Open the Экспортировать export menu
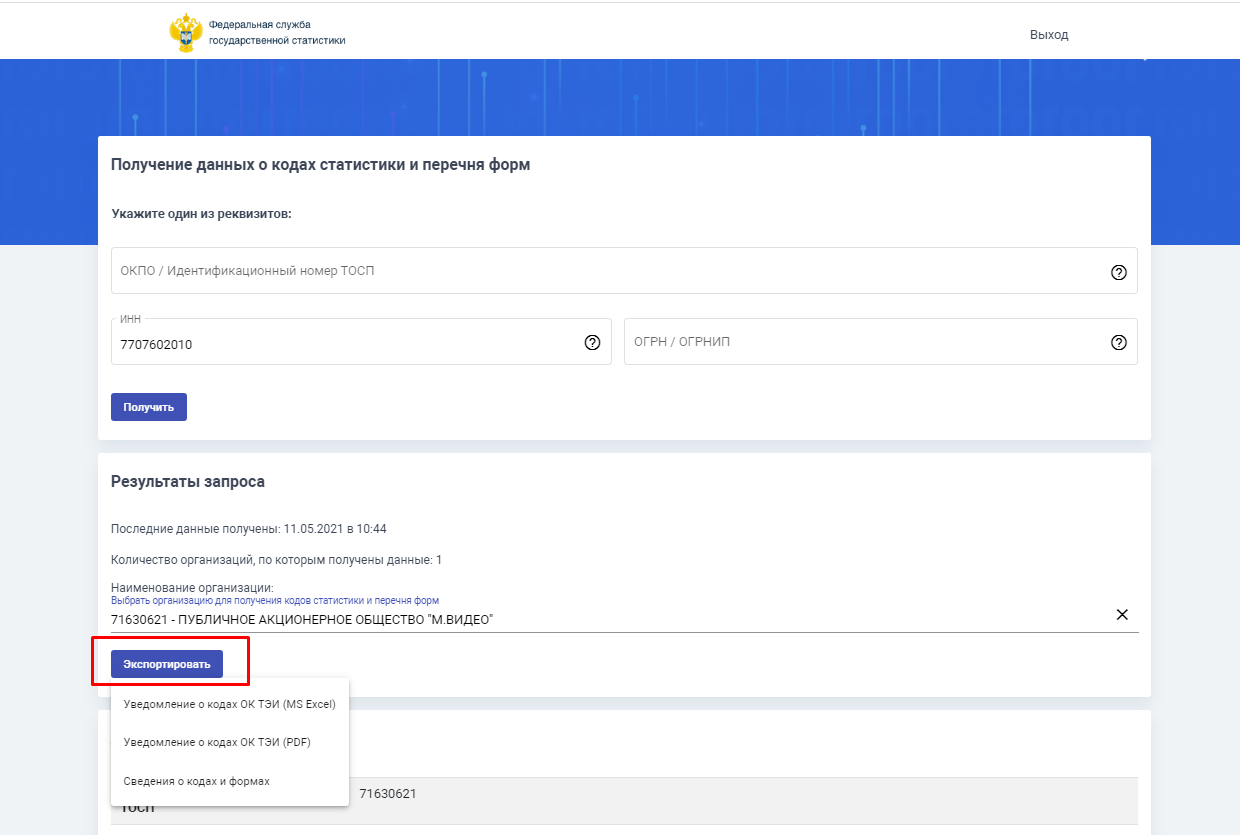The width and height of the screenshot is (1240, 835). pyautogui.click(x=167, y=664)
